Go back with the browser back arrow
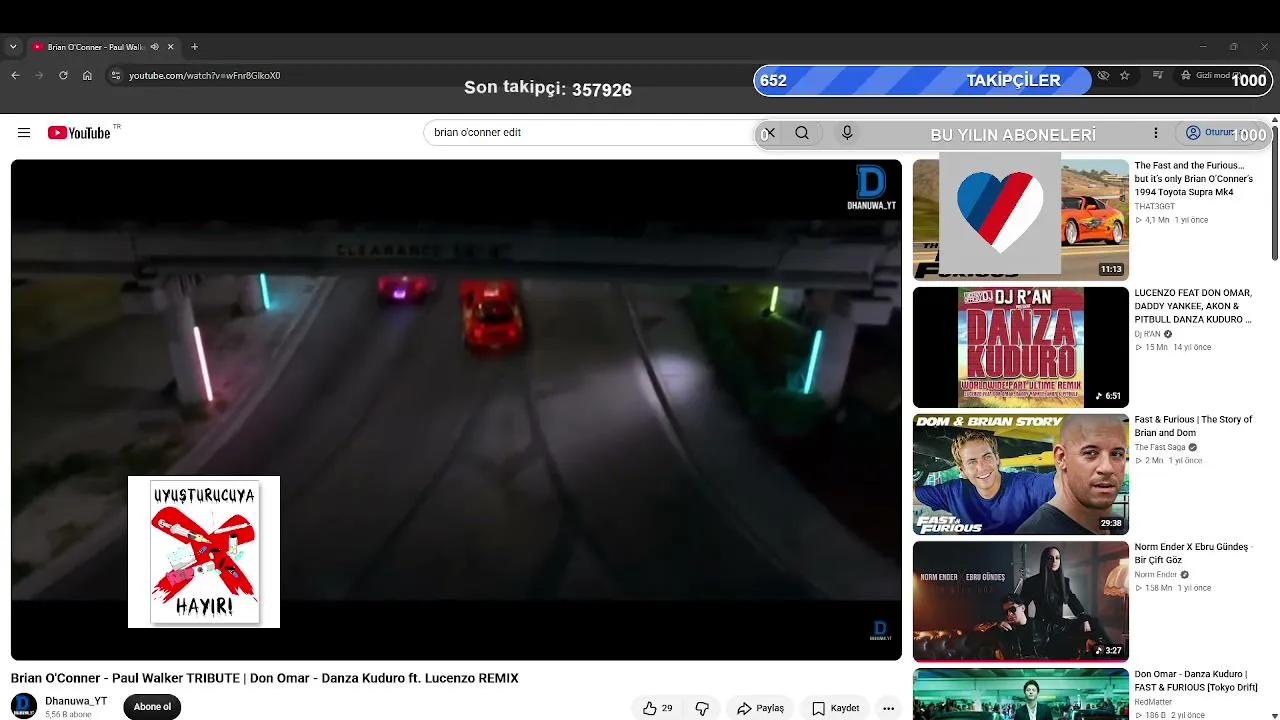 [x=15, y=75]
